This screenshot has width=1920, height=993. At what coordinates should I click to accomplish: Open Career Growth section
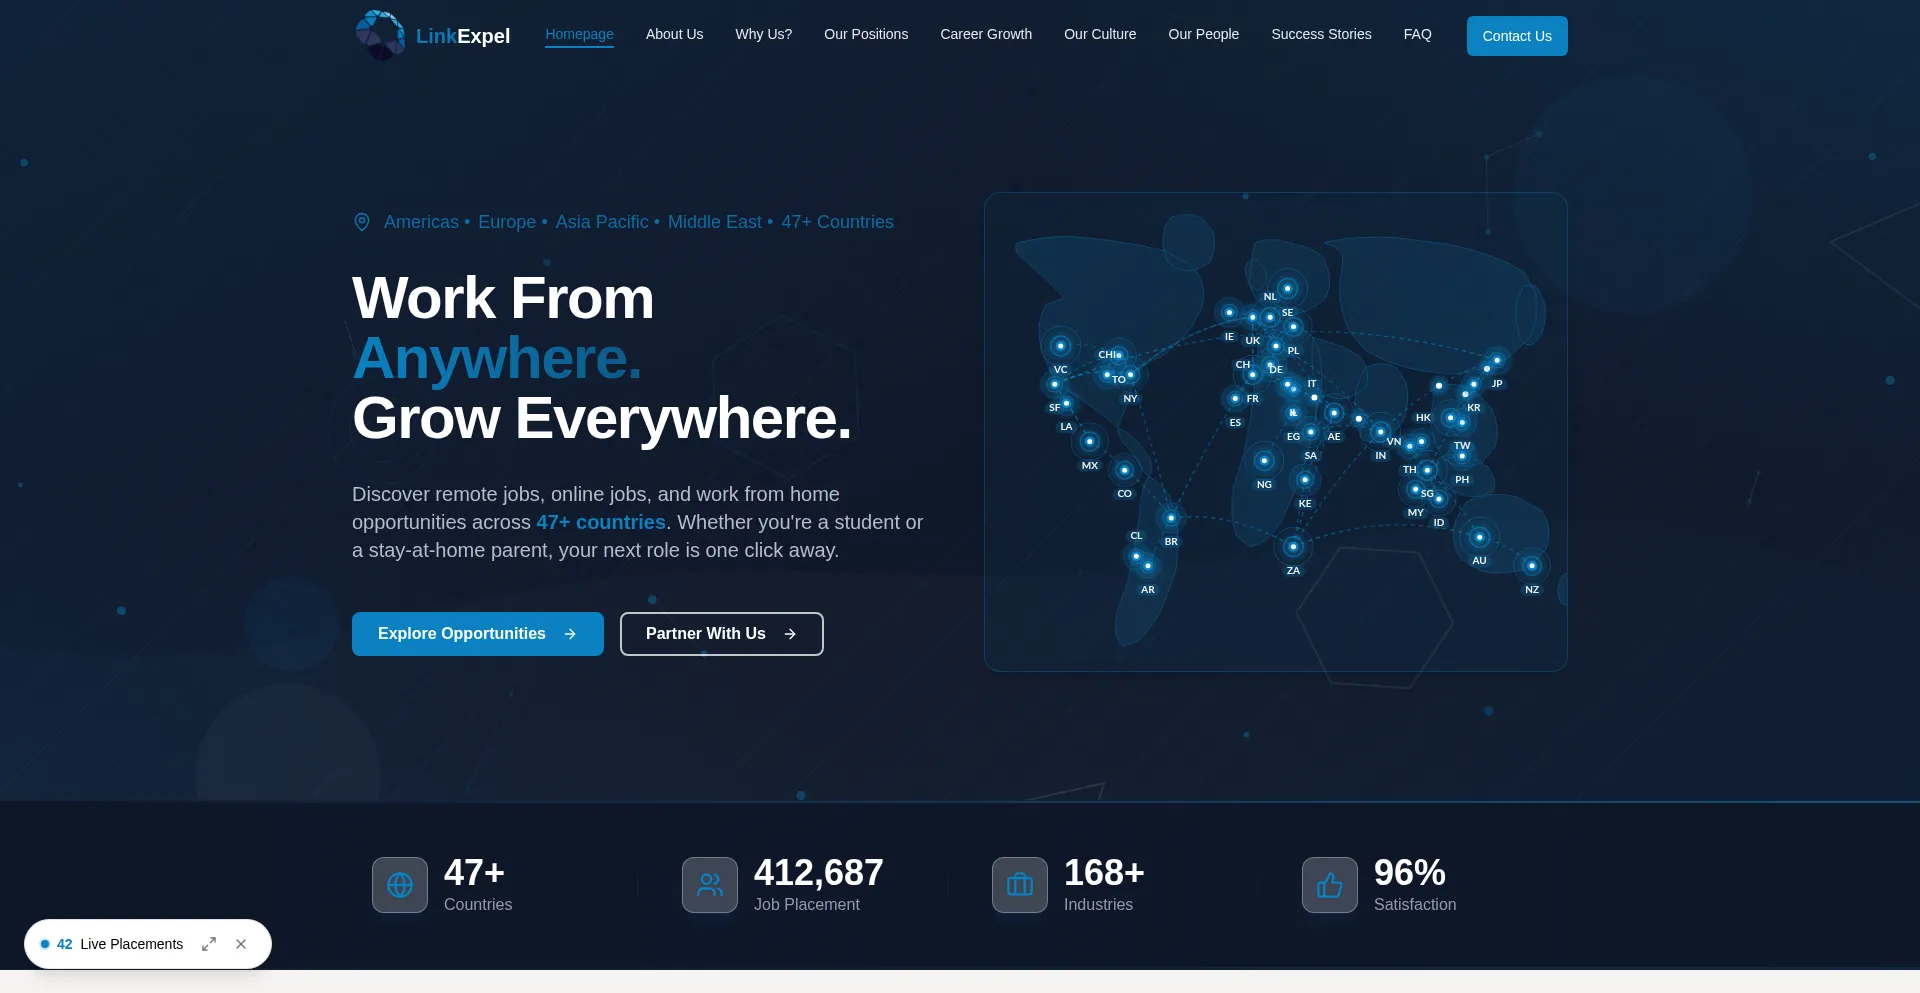tap(986, 34)
